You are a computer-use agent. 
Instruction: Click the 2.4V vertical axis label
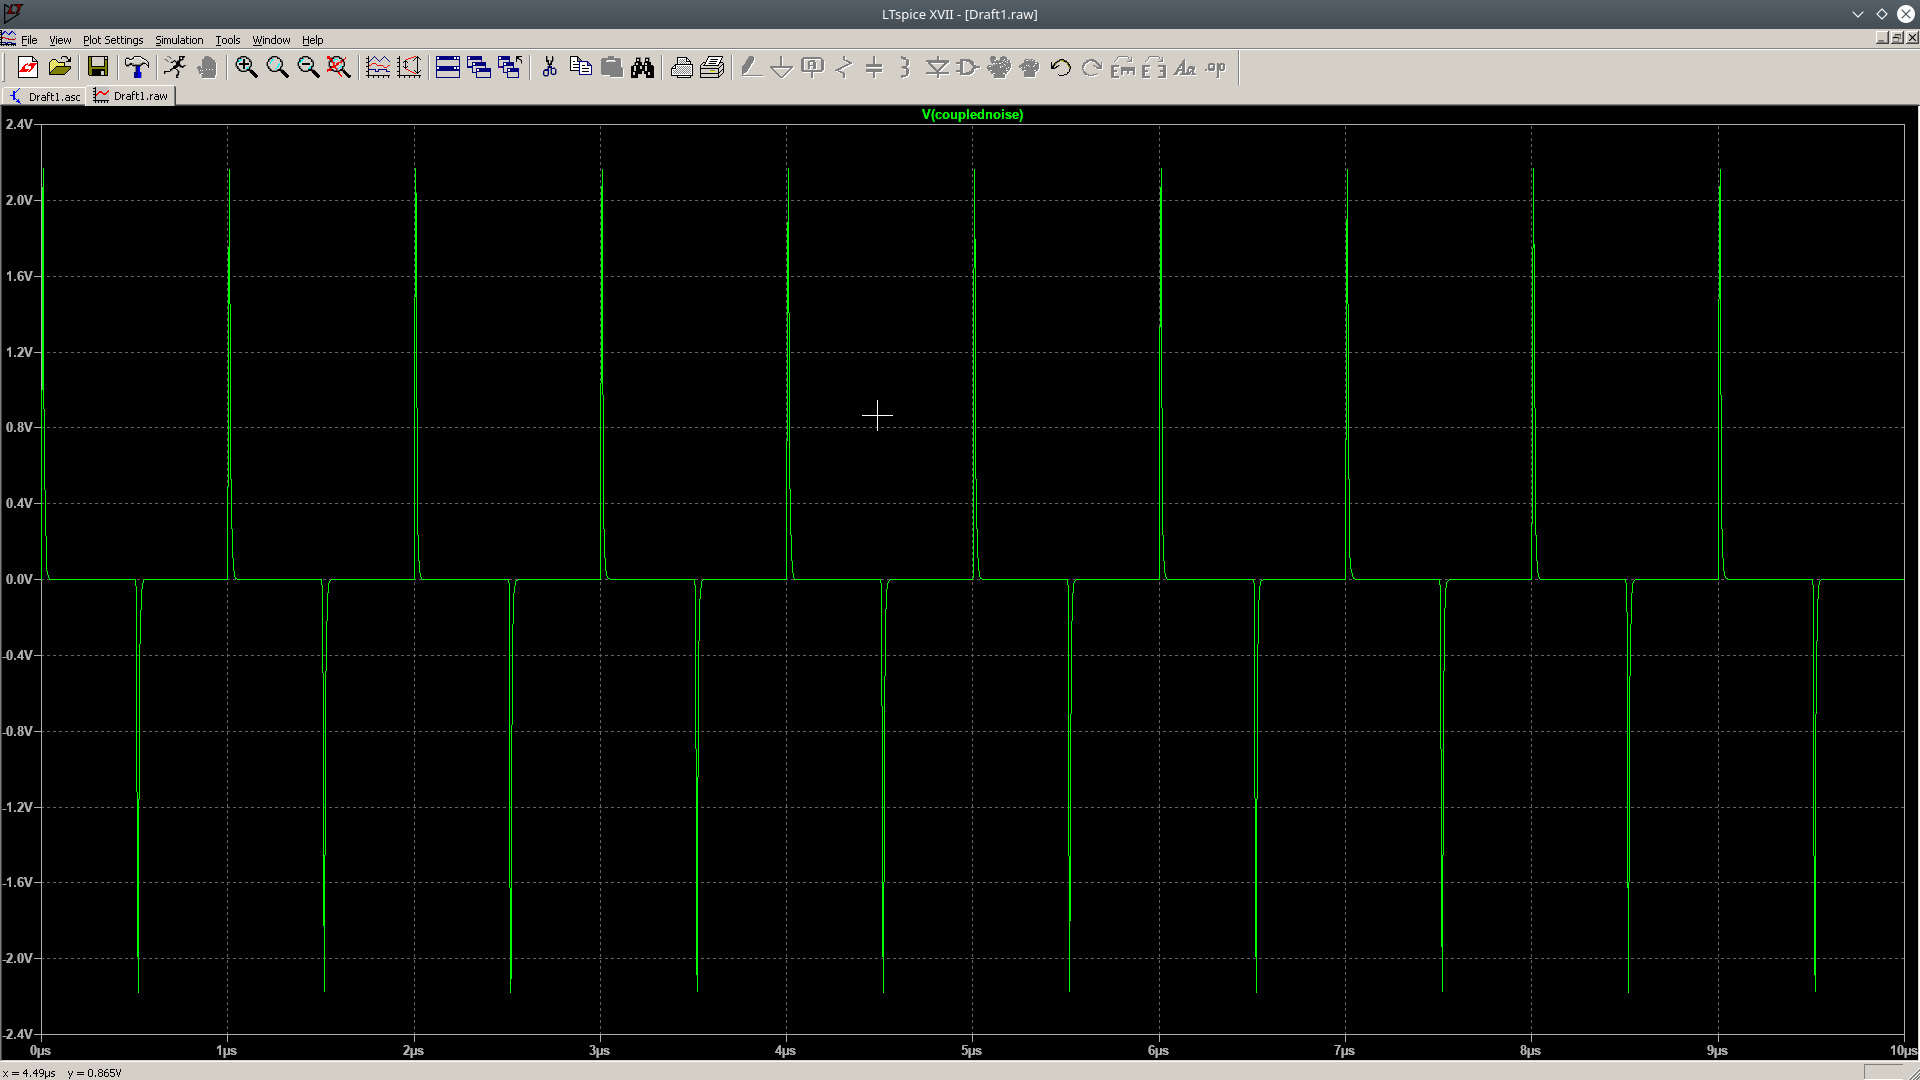[x=19, y=124]
